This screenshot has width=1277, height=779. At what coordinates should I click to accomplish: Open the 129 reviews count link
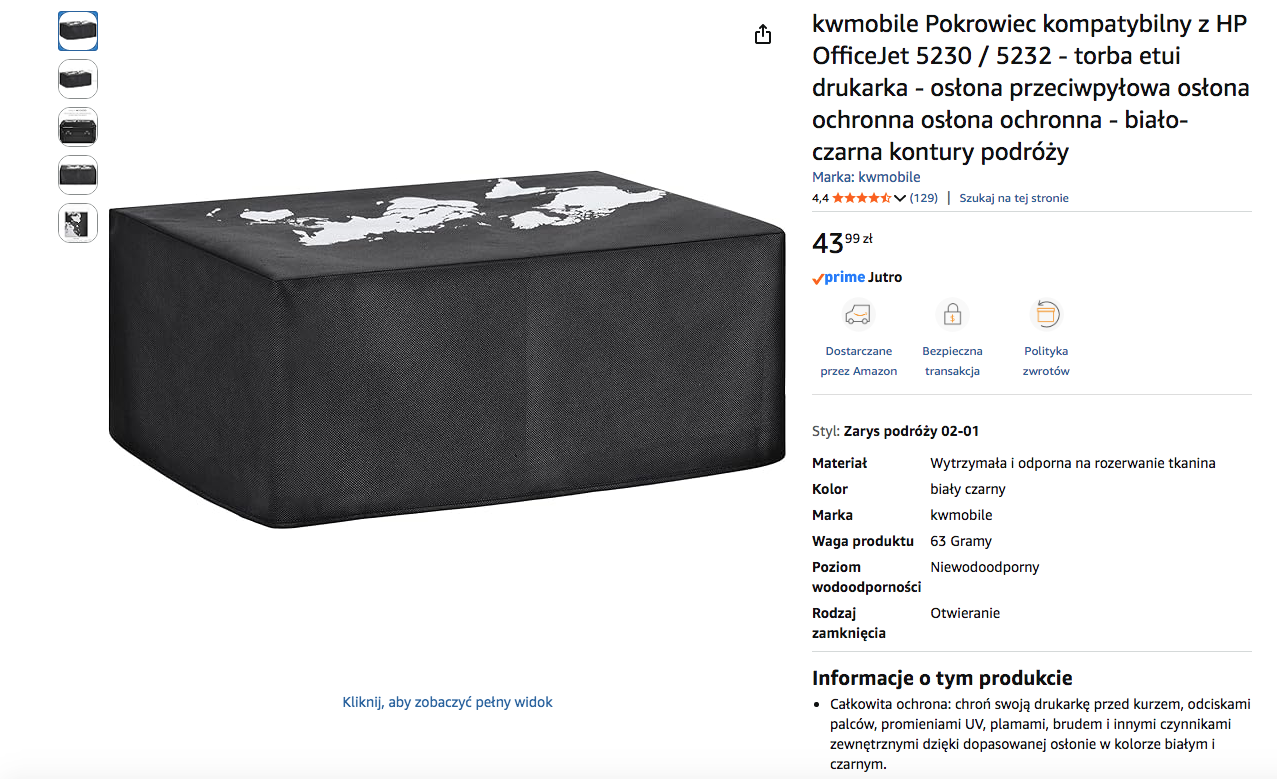924,198
